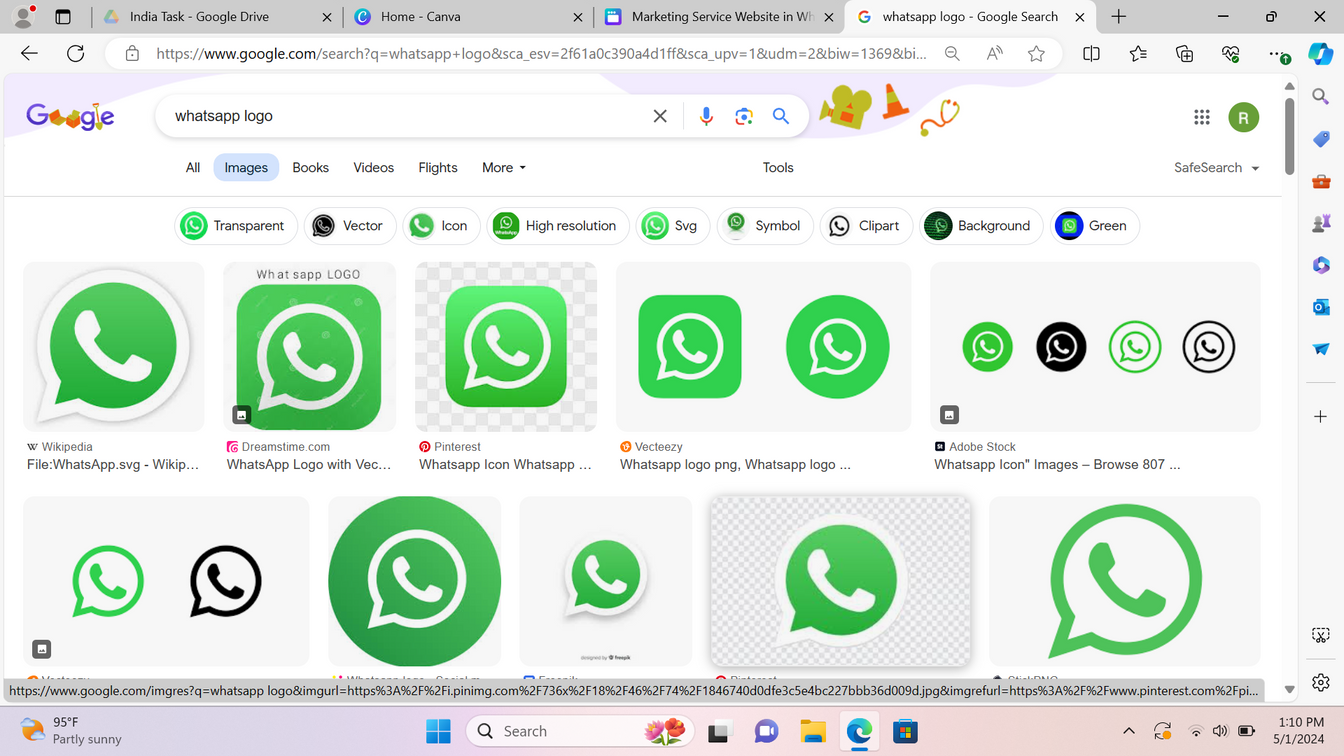Open Read aloud icon in address bar

(994, 54)
